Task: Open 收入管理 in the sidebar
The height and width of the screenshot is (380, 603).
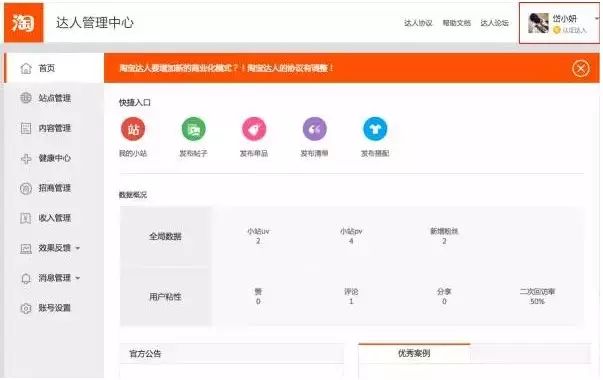Action: 55,218
